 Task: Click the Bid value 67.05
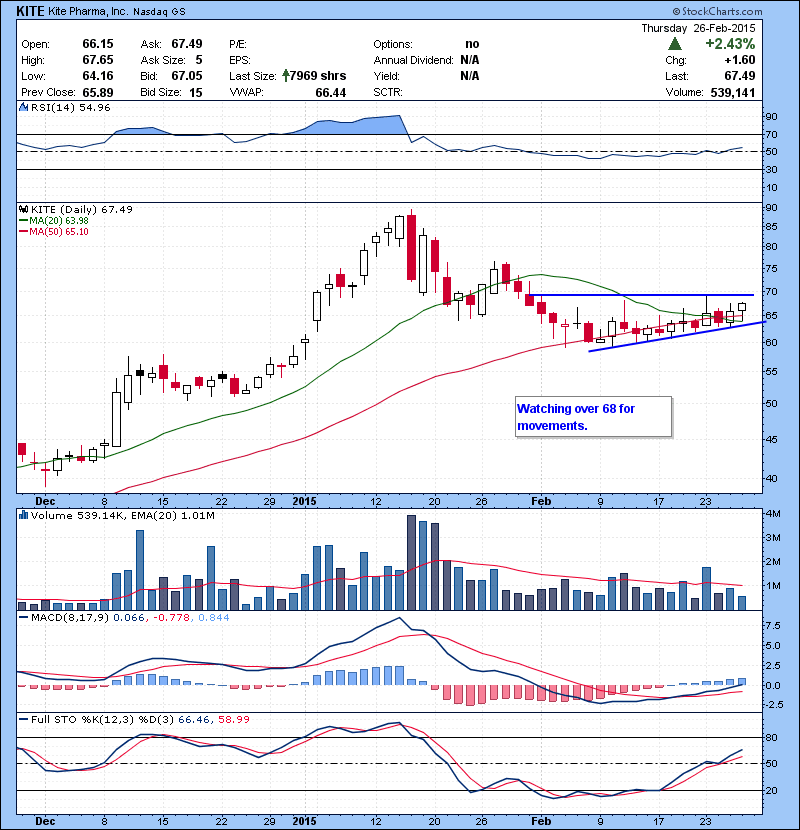(187, 76)
